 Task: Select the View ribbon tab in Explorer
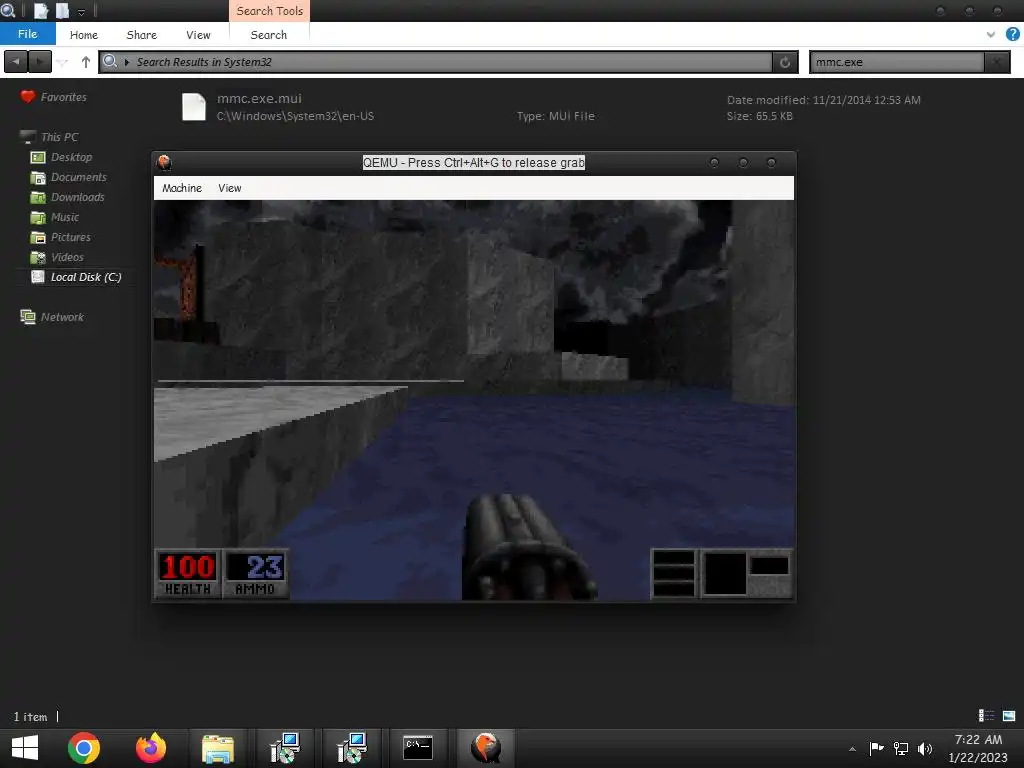click(x=198, y=35)
